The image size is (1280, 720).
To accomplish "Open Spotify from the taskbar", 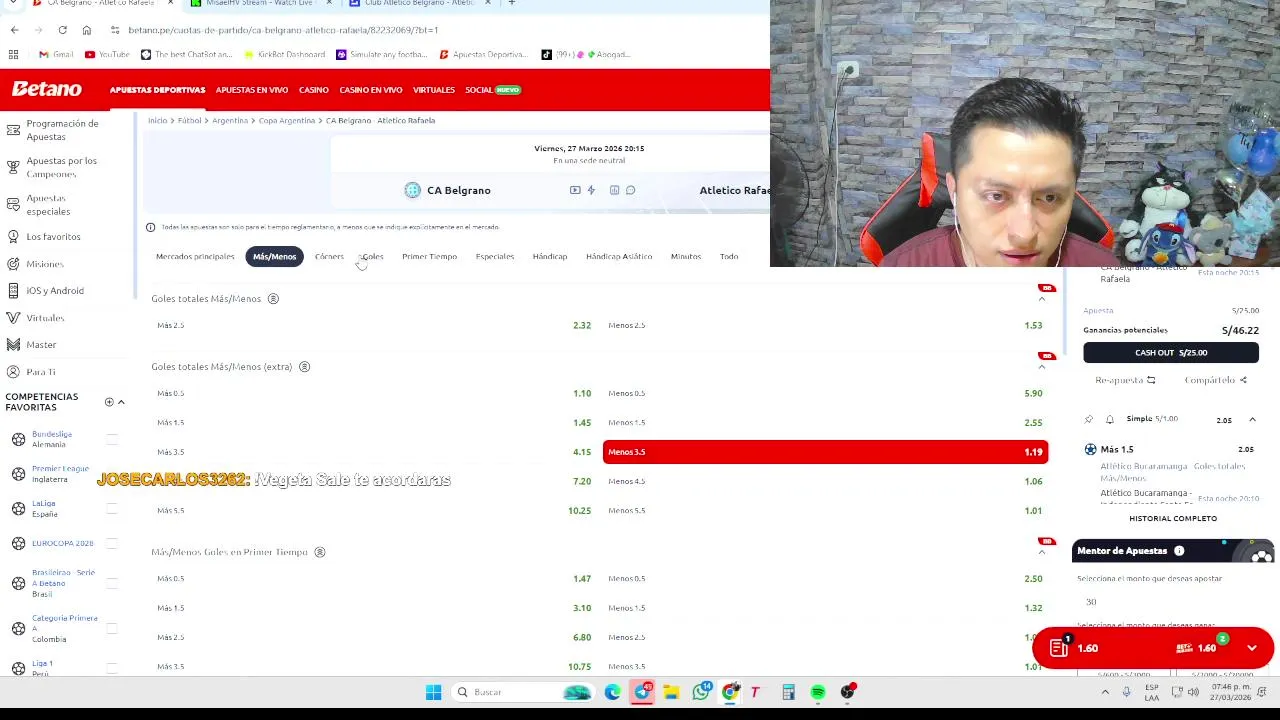I will (x=818, y=692).
